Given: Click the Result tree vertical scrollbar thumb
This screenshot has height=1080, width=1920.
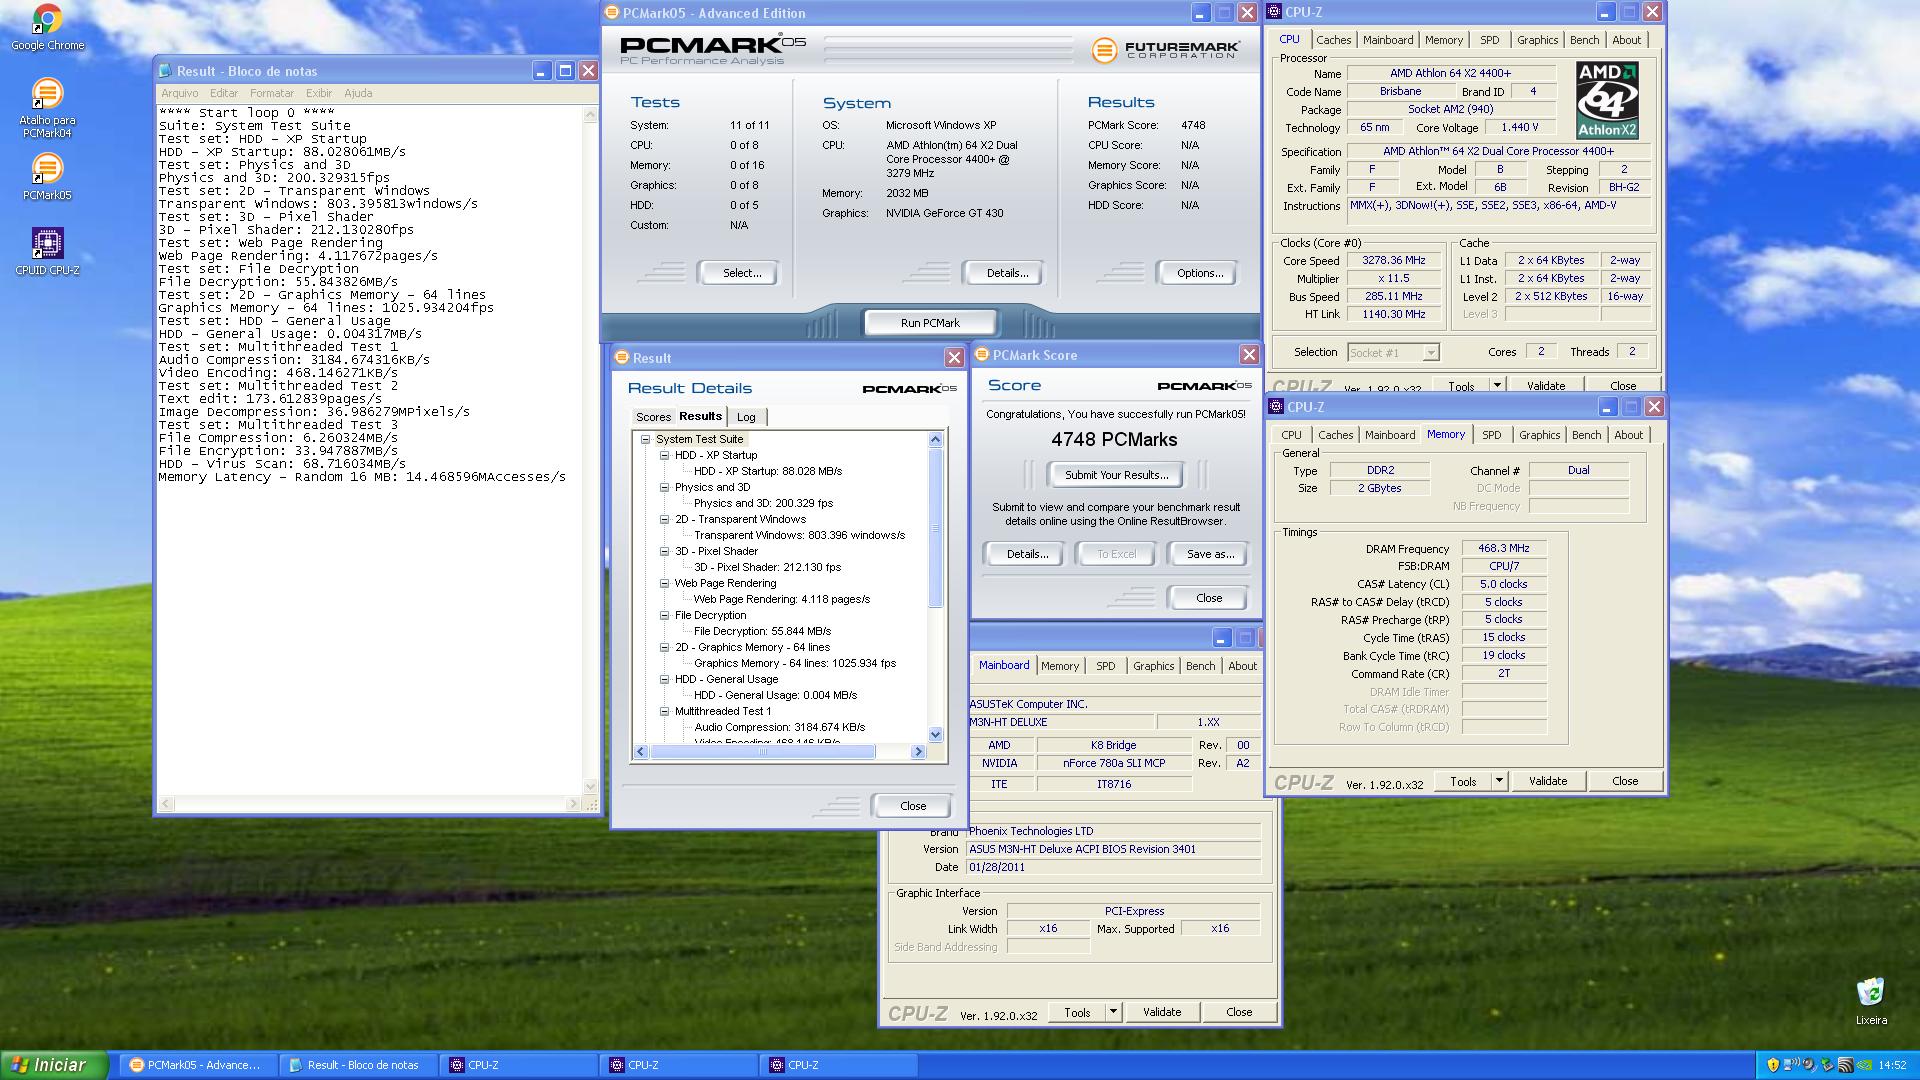Looking at the screenshot, I should click(x=935, y=527).
